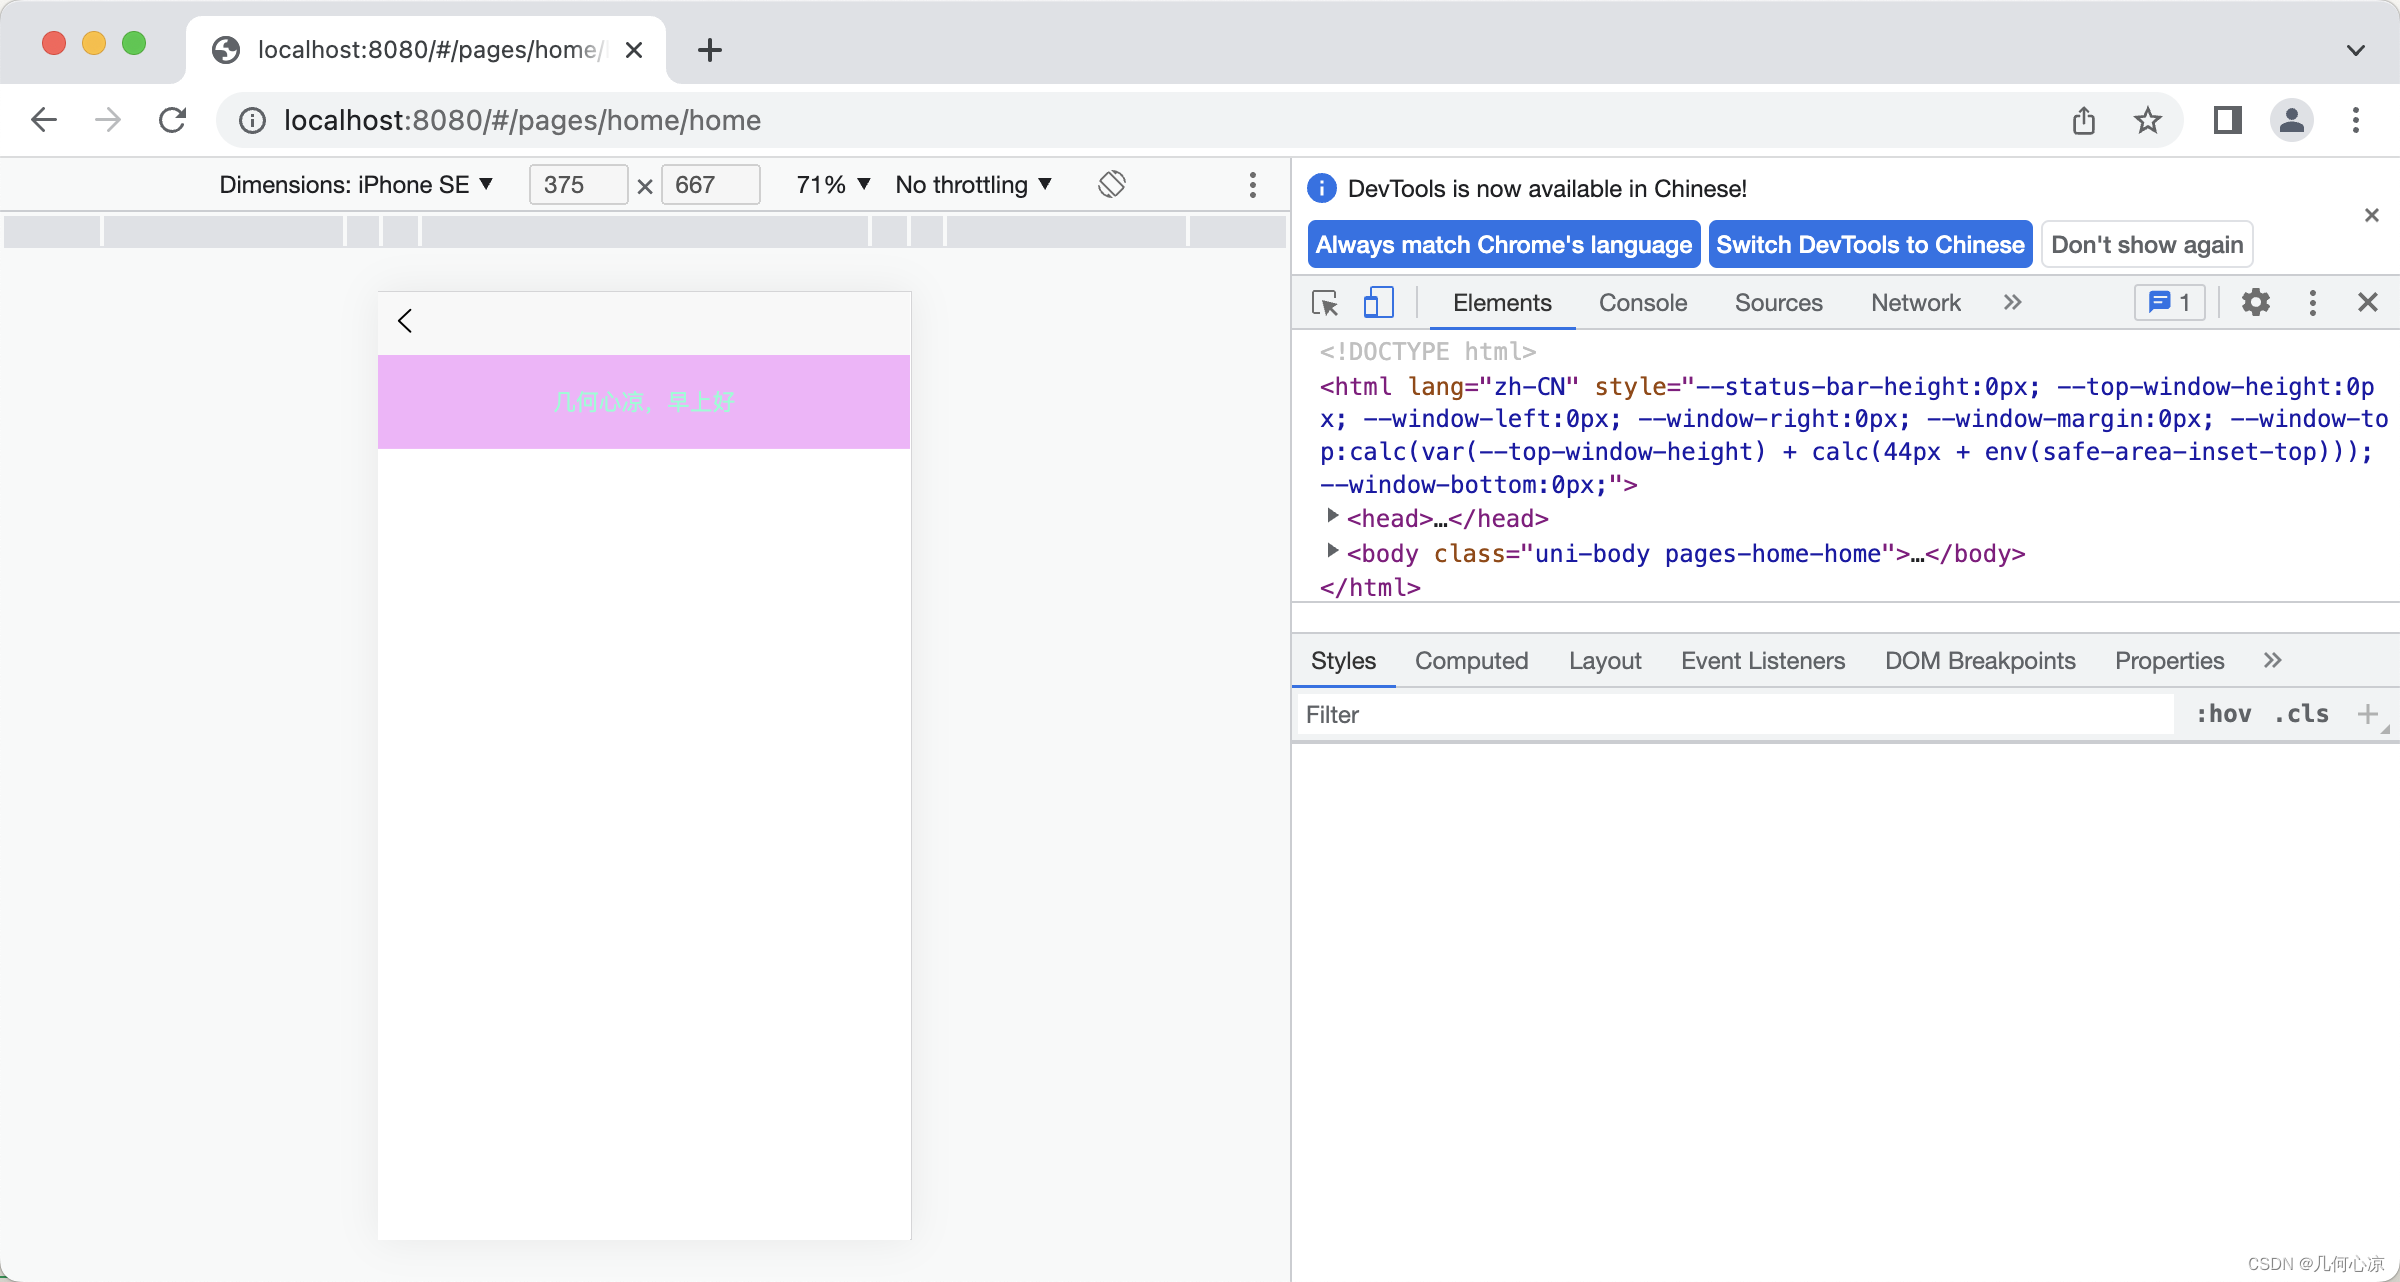This screenshot has width=2400, height=1282.
Task: Open the issues counter badge
Action: pyautogui.click(x=2169, y=303)
